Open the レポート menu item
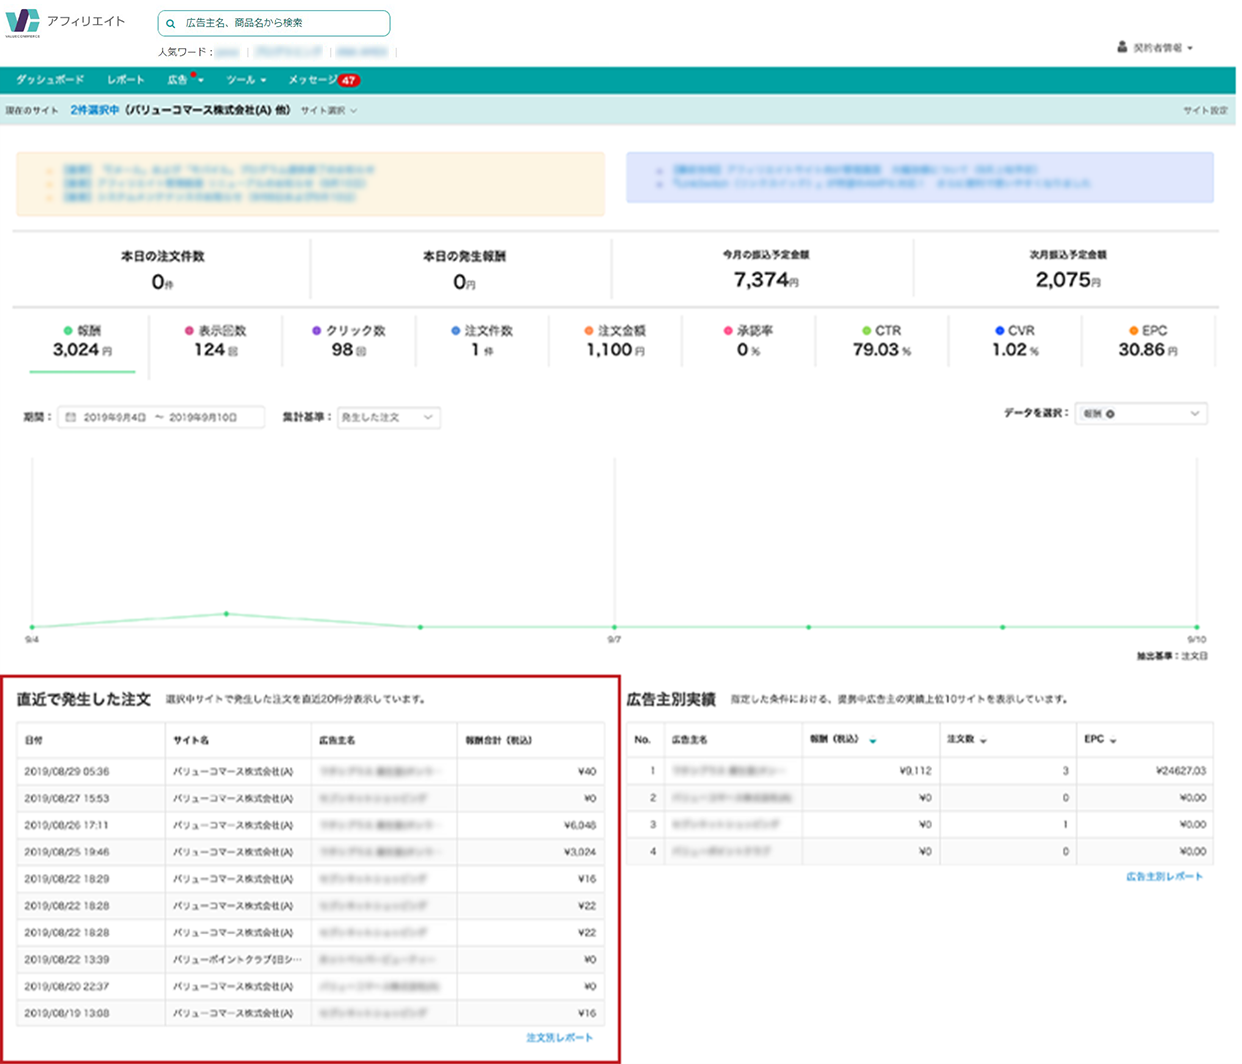The width and height of the screenshot is (1242, 1064). click(126, 80)
